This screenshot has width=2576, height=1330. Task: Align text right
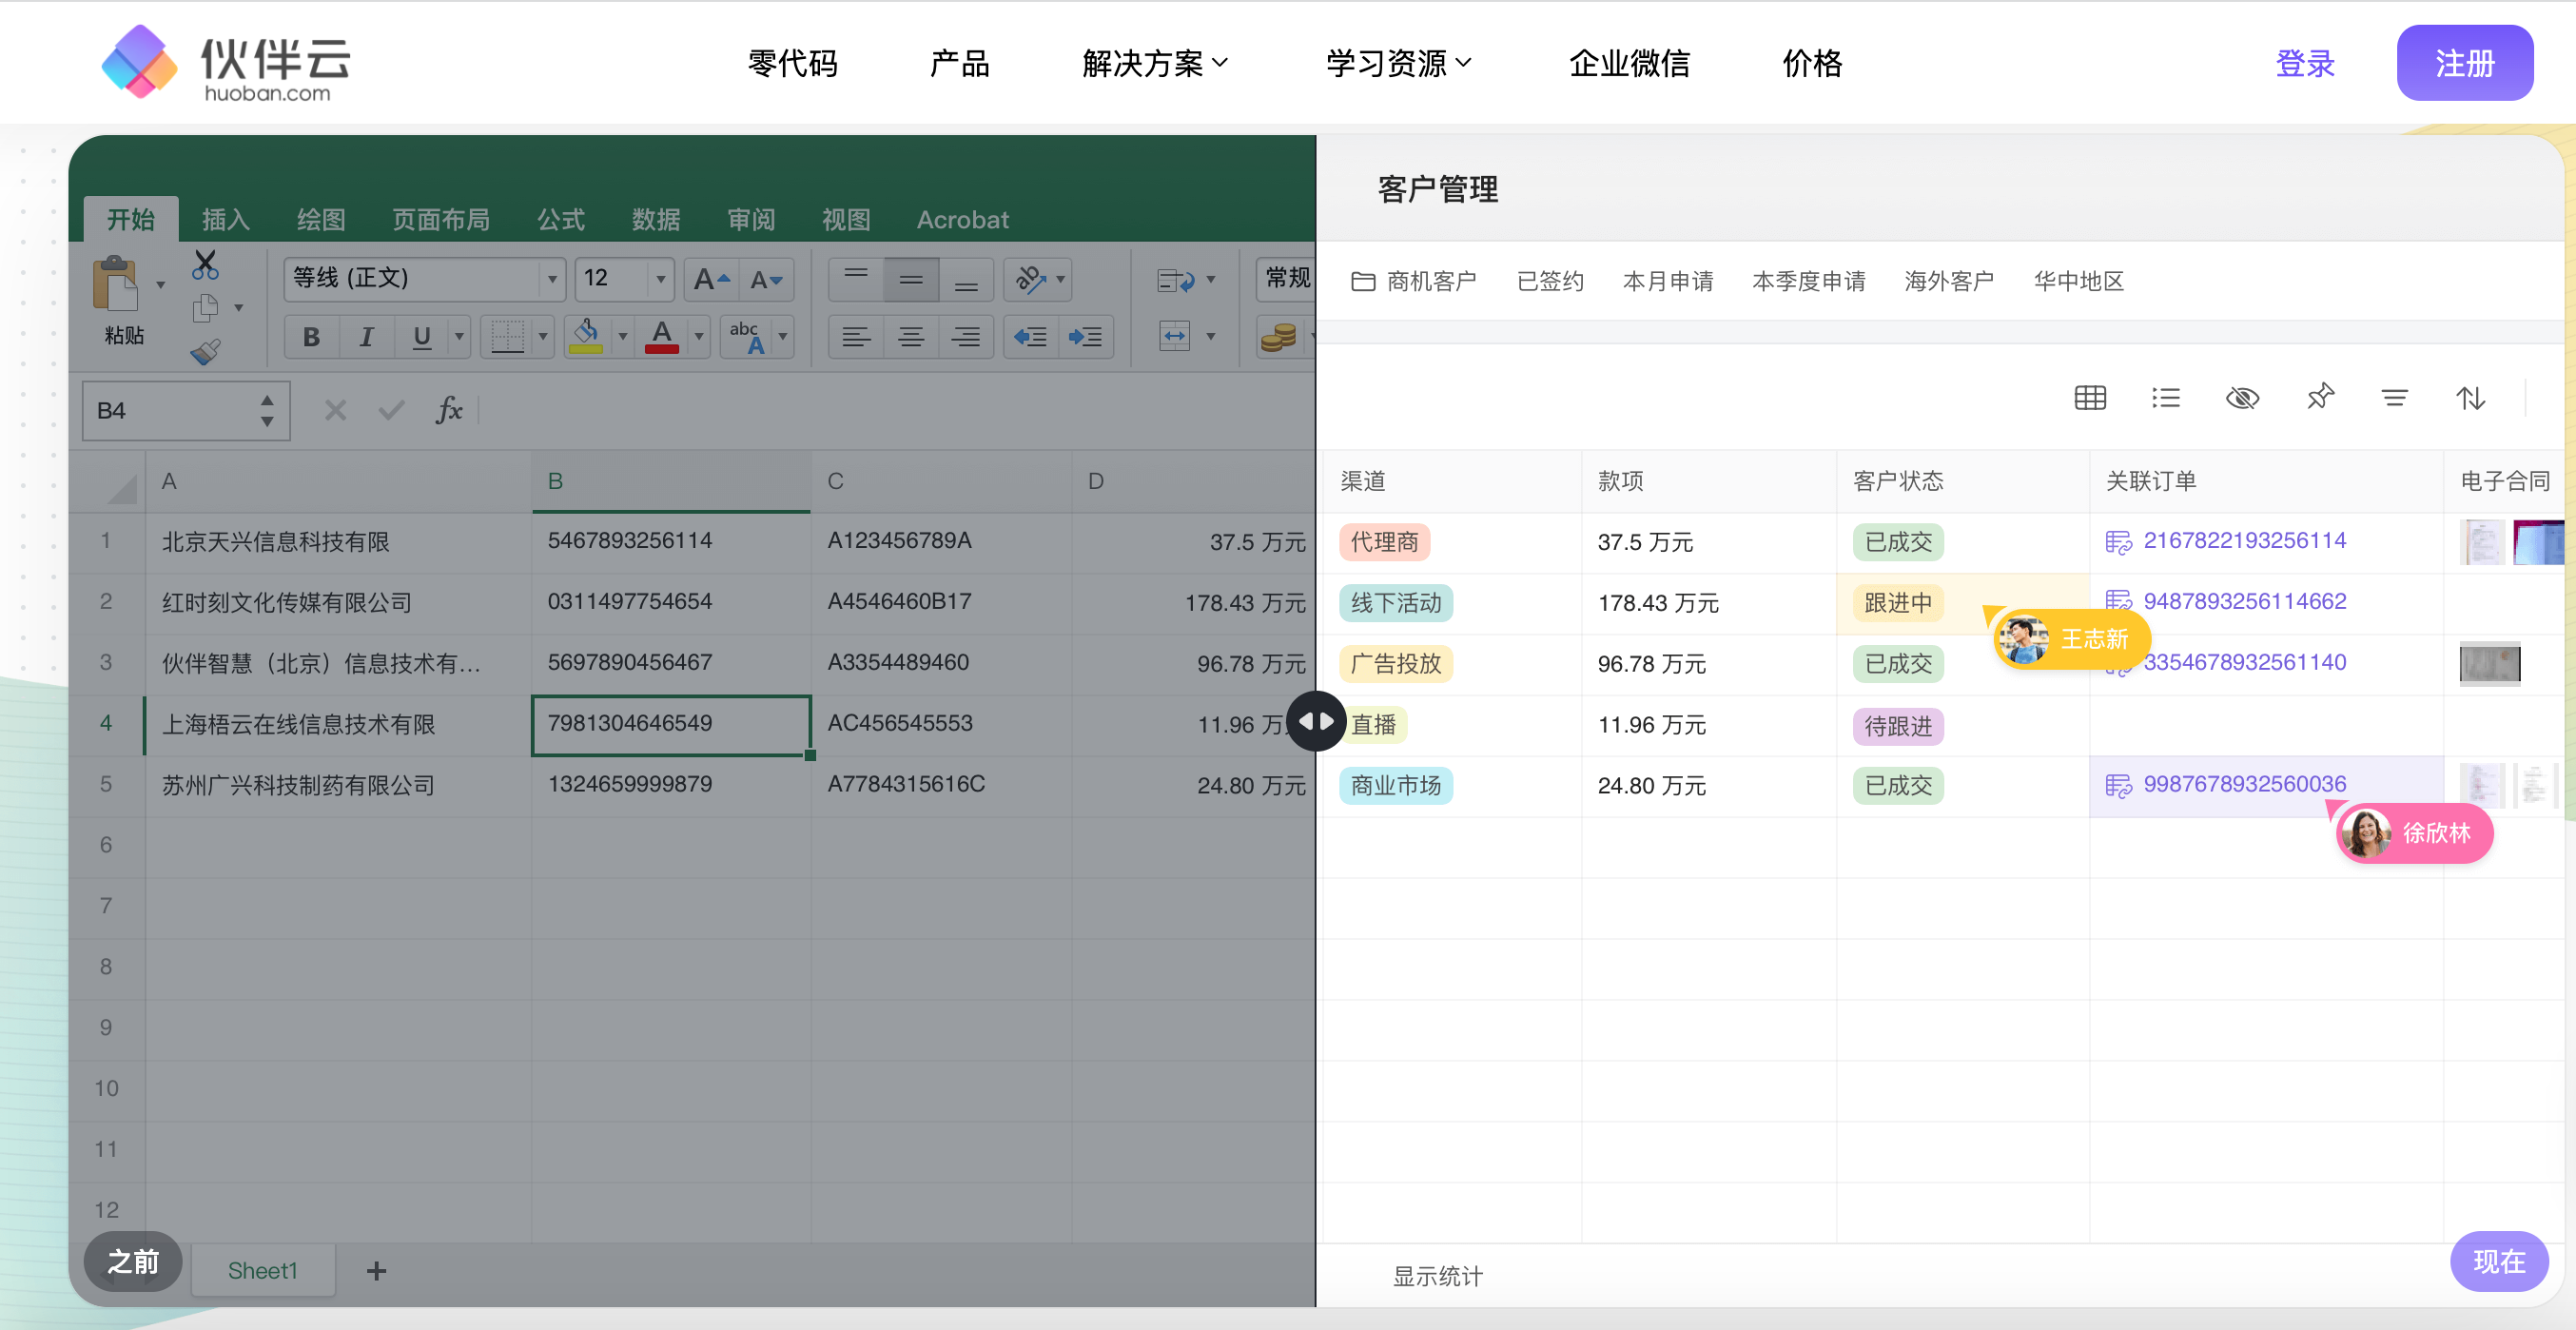tap(966, 337)
